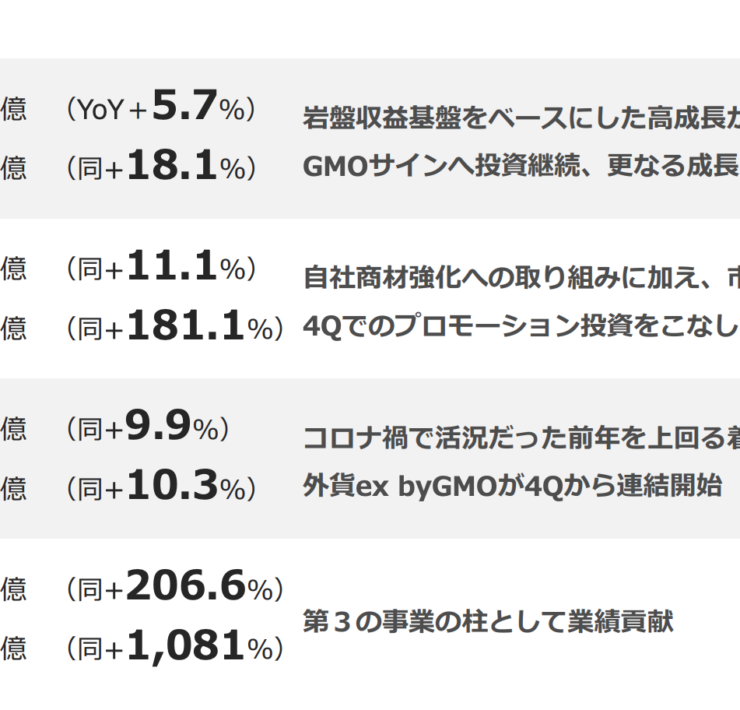Select the GMOサインへ投資継続 text line
Viewport: 740px width, 710px height.
point(520,166)
